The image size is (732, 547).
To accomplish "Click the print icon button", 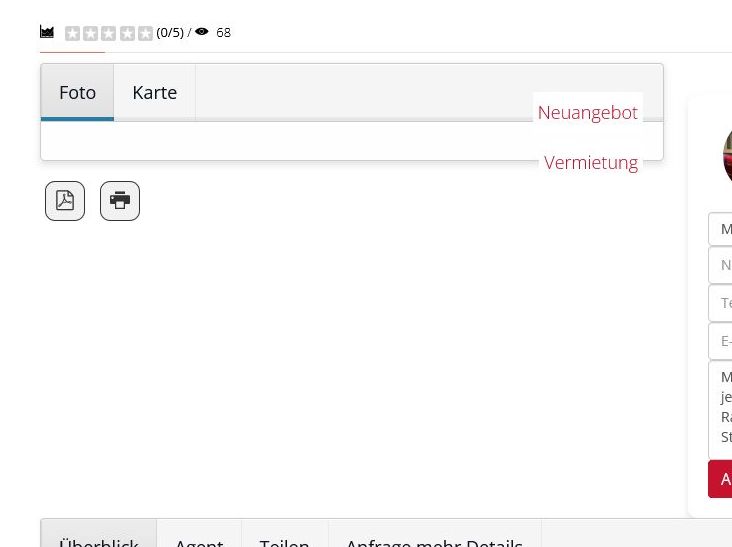I will click(120, 201).
